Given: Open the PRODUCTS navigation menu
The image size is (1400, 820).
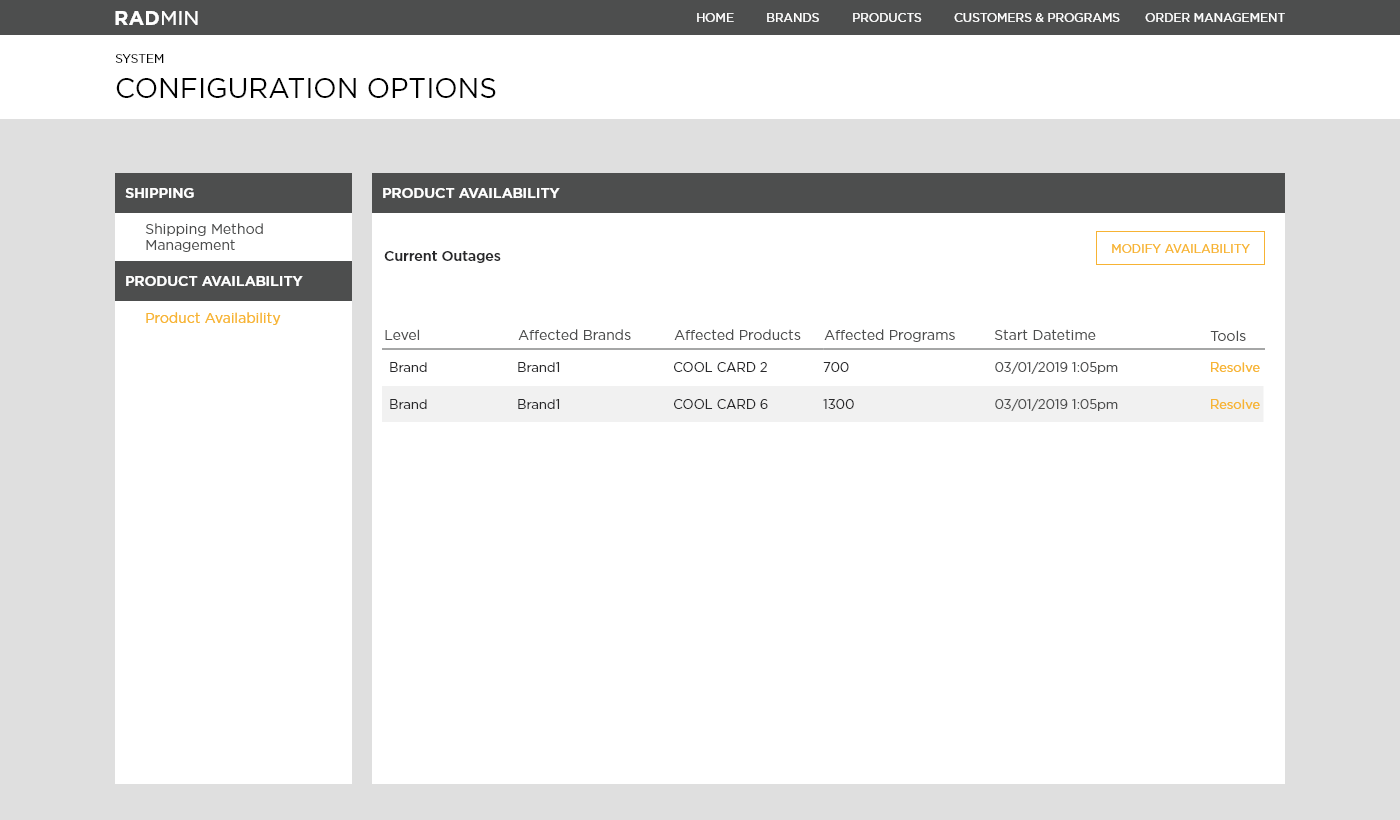Looking at the screenshot, I should click(x=886, y=17).
